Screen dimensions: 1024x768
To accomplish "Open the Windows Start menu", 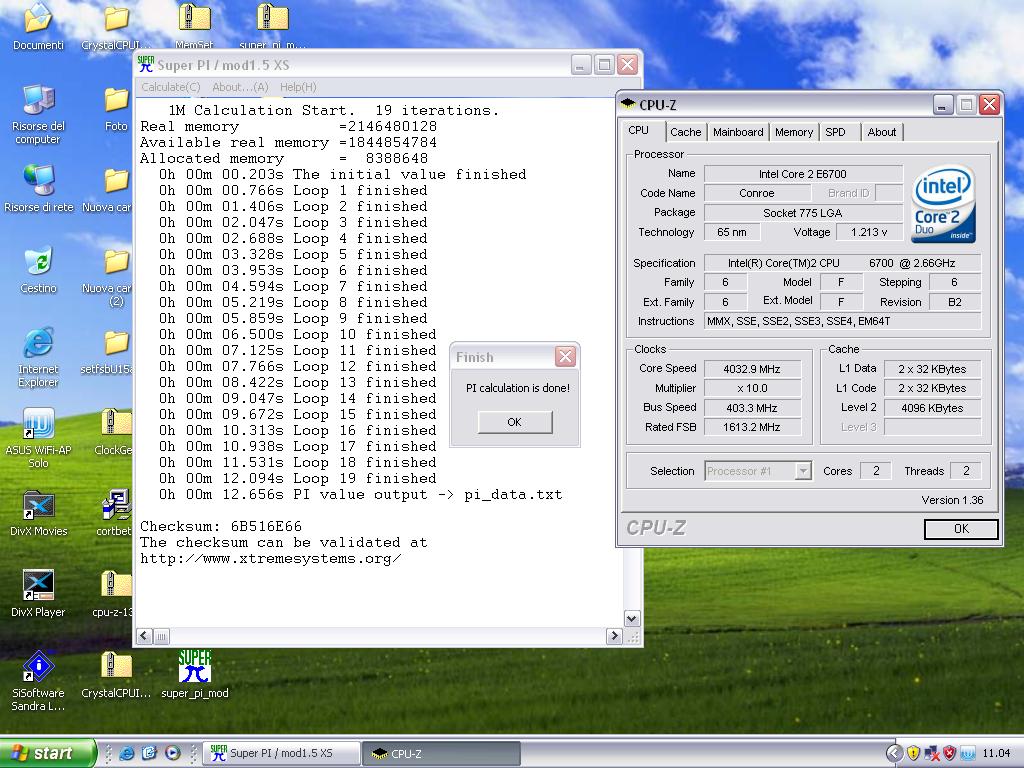I will pos(46,753).
